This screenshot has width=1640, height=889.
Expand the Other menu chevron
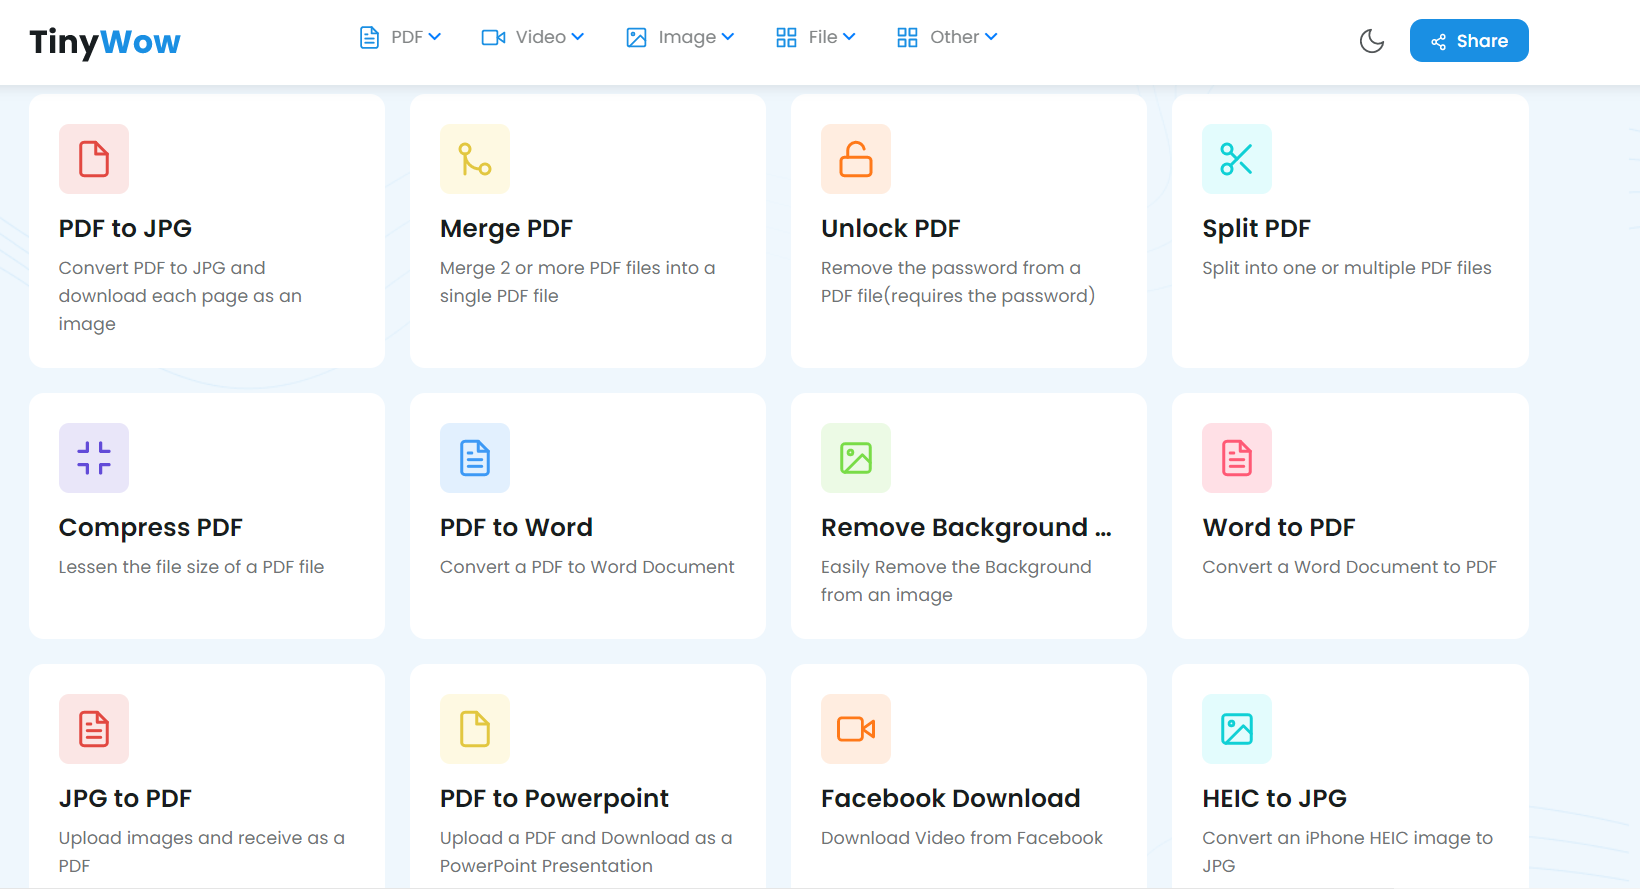991,37
